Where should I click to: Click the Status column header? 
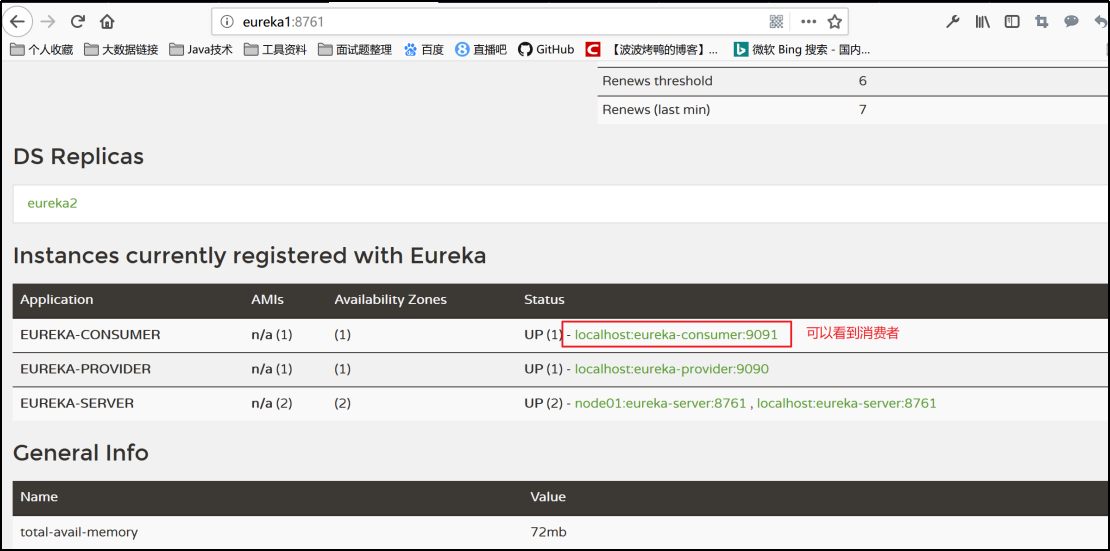tap(544, 300)
